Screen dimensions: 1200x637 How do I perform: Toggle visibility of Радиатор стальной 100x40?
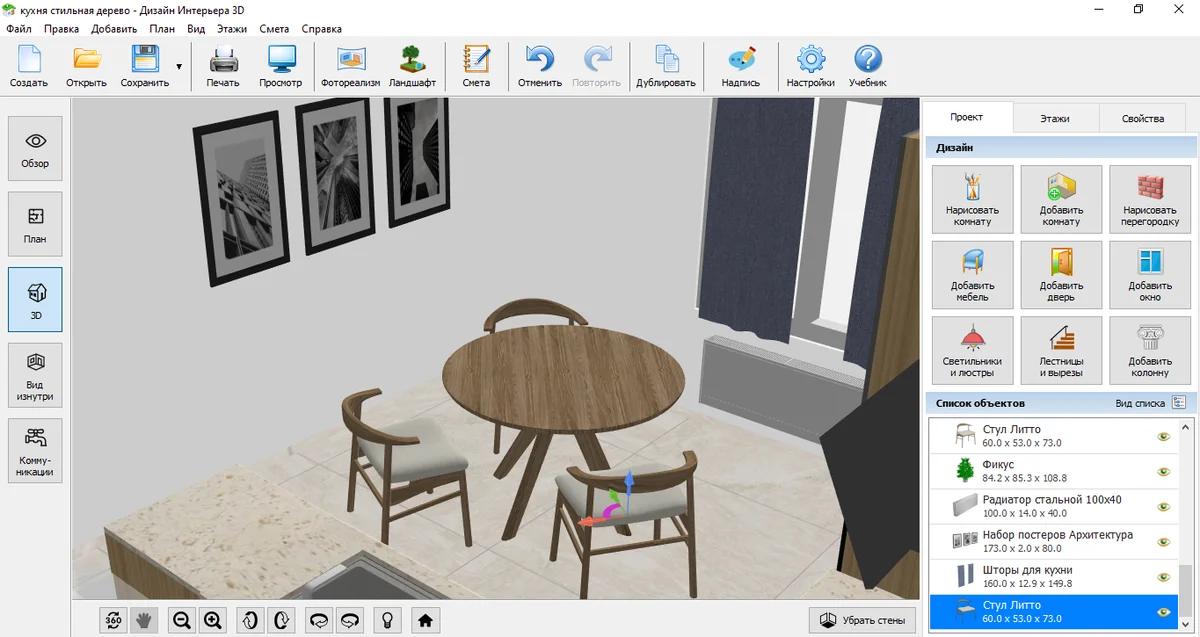(1163, 507)
